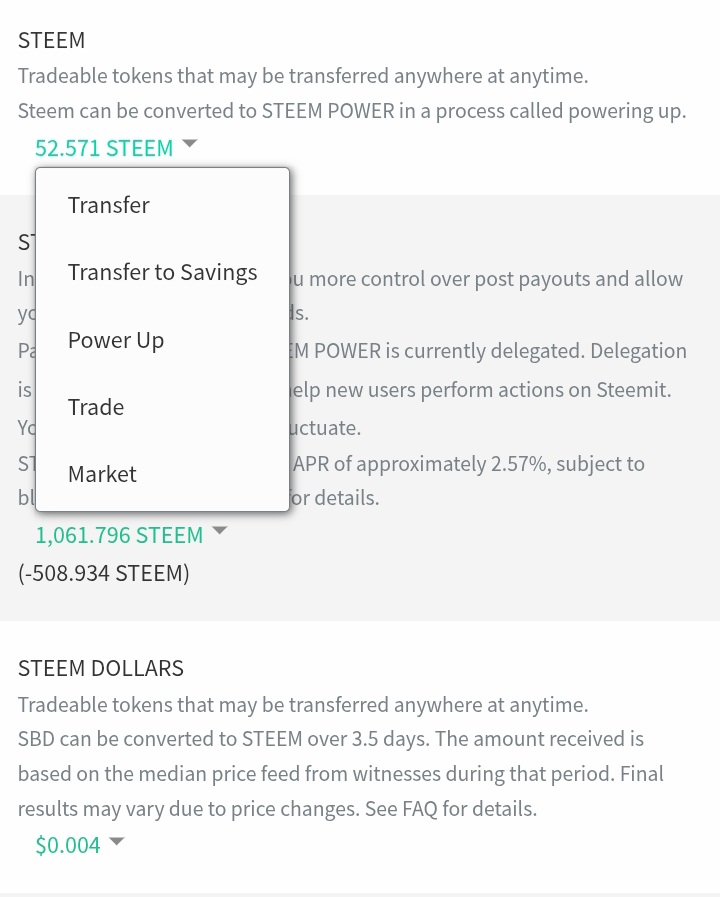Click the 'See FAQ for details' text
Viewport: 720px width, 897px height.
(451, 809)
